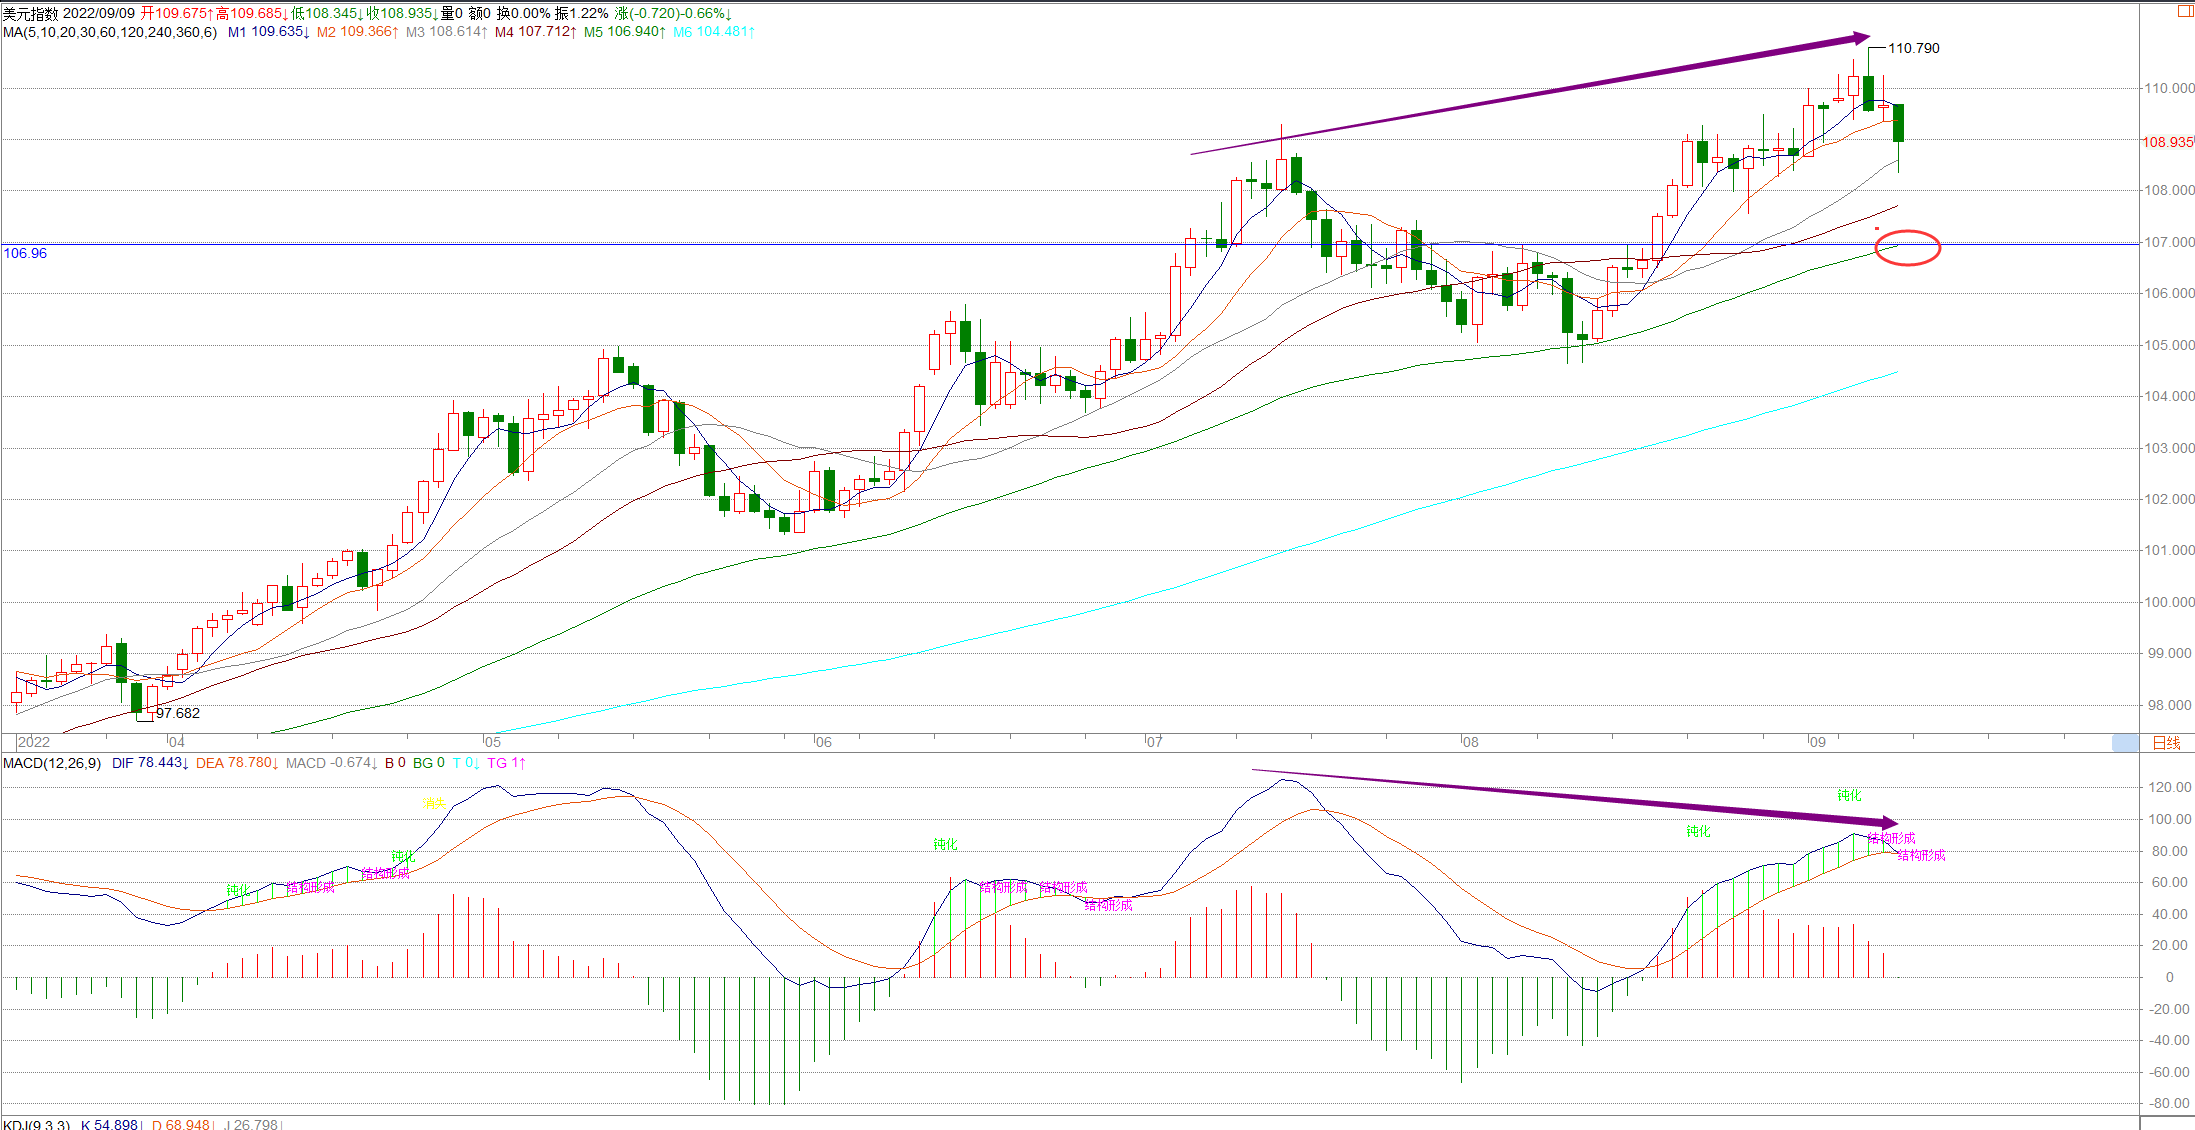The image size is (2195, 1130).
Task: Click the 低108.345 low value in header
Action: coord(327,13)
